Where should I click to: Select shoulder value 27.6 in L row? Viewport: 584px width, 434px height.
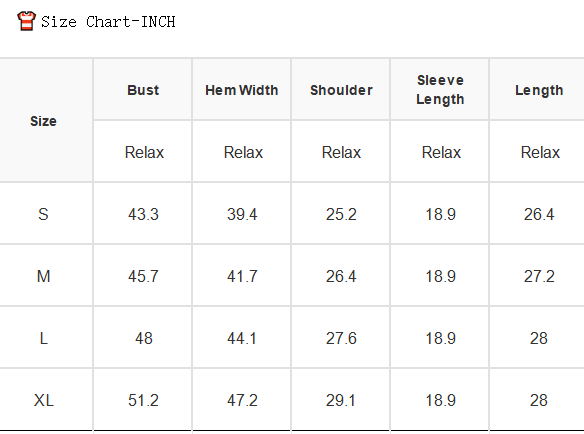tap(341, 339)
